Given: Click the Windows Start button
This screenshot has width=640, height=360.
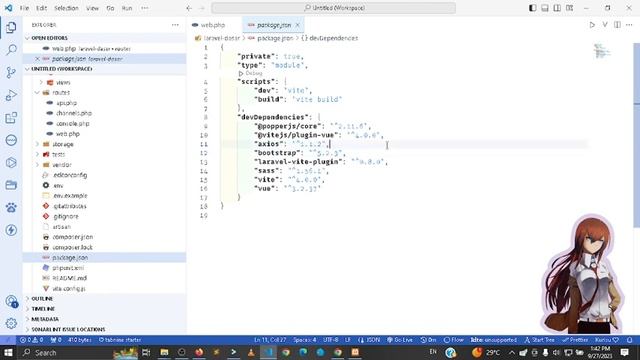Looking at the screenshot, I should pyautogui.click(x=8, y=352).
